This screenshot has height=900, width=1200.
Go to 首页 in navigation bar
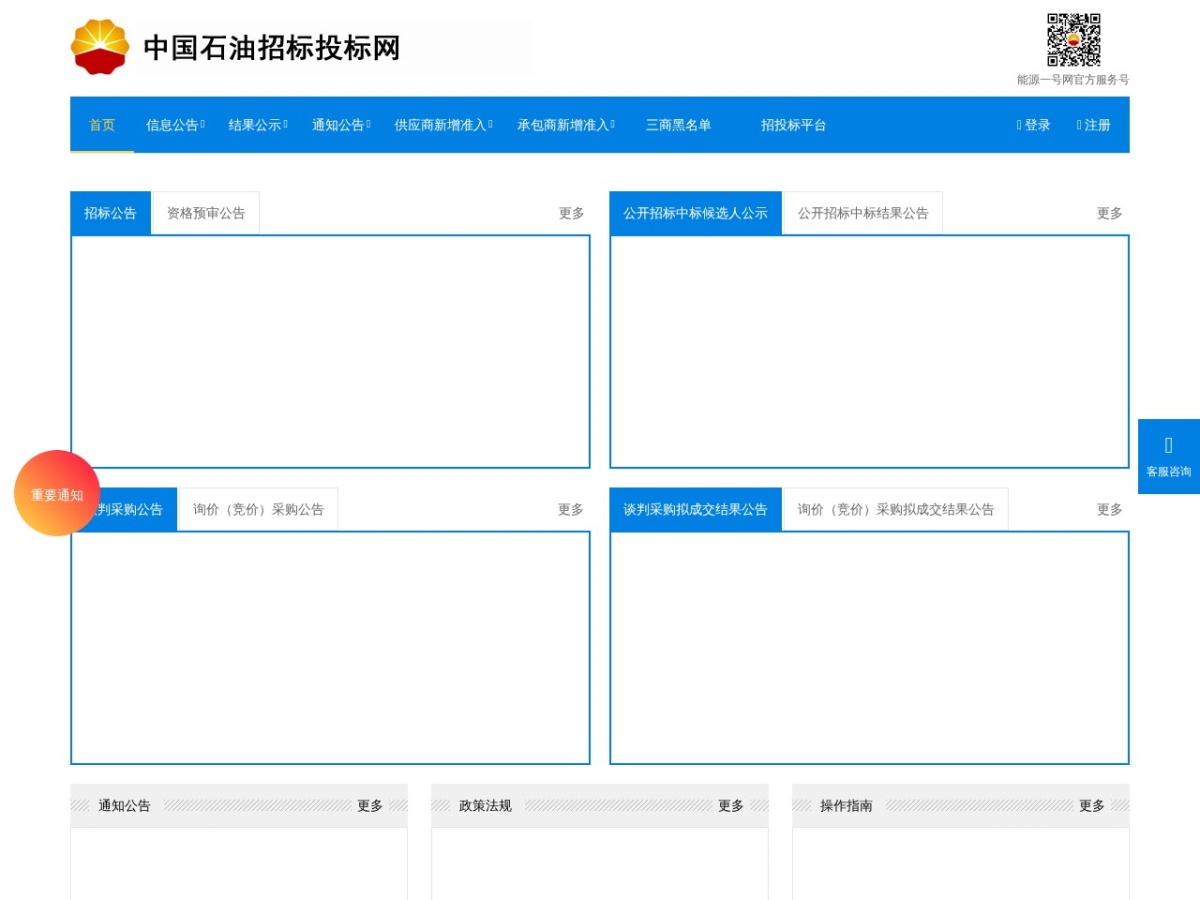(102, 125)
